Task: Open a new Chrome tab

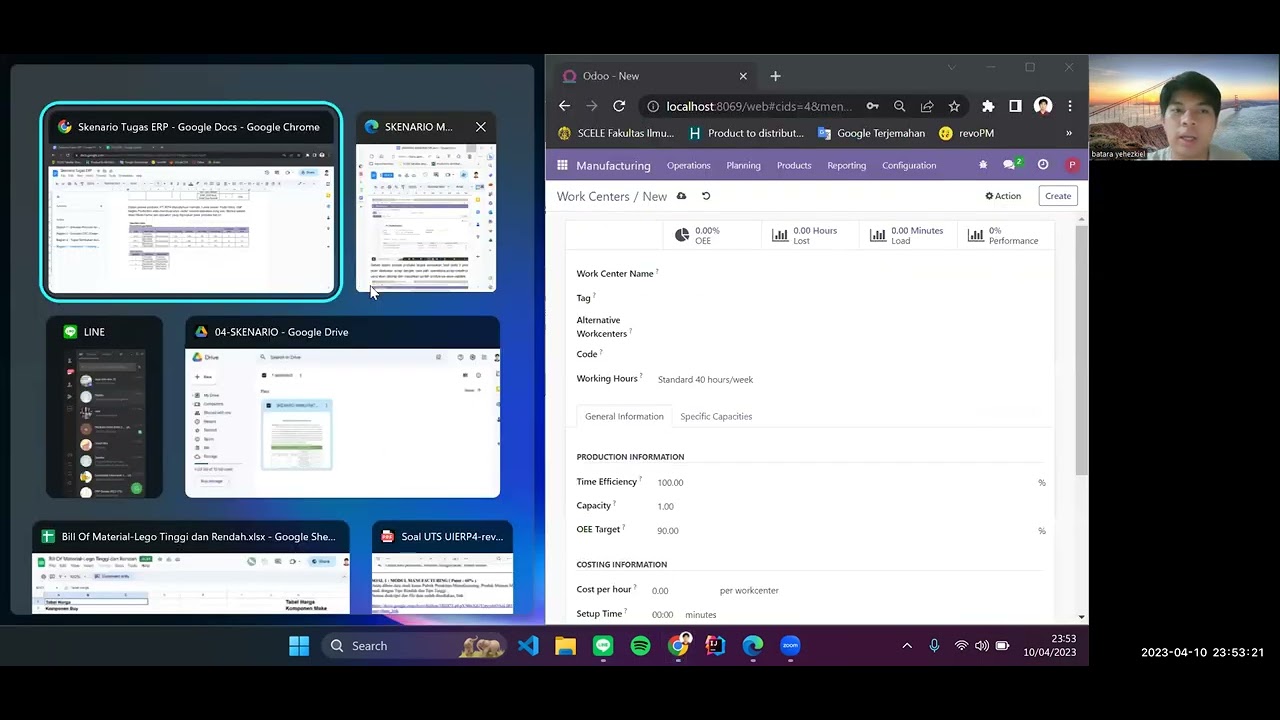Action: tap(775, 76)
